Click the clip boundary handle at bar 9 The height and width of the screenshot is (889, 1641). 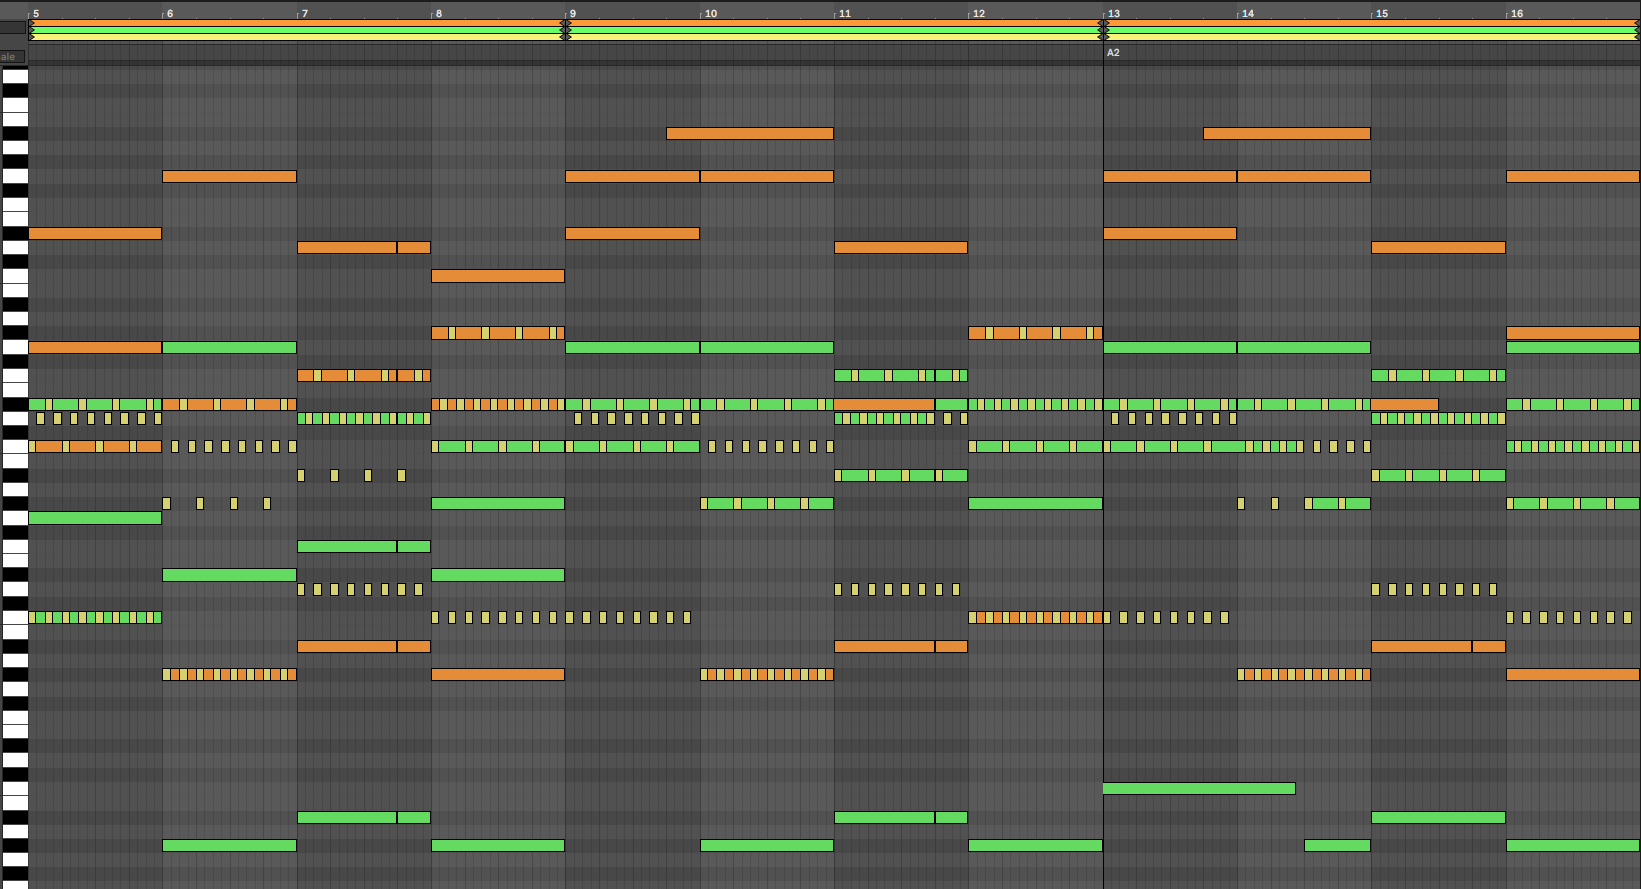(x=566, y=30)
